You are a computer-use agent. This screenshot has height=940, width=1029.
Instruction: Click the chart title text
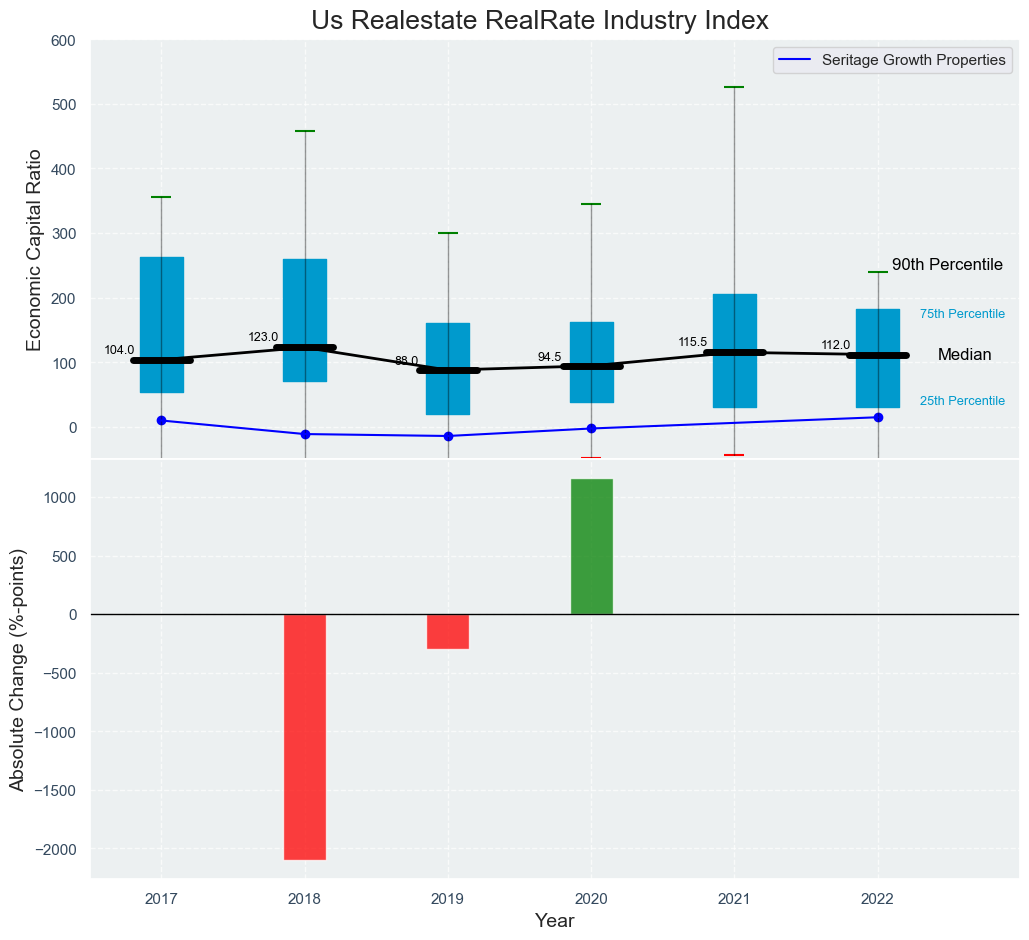(x=540, y=20)
